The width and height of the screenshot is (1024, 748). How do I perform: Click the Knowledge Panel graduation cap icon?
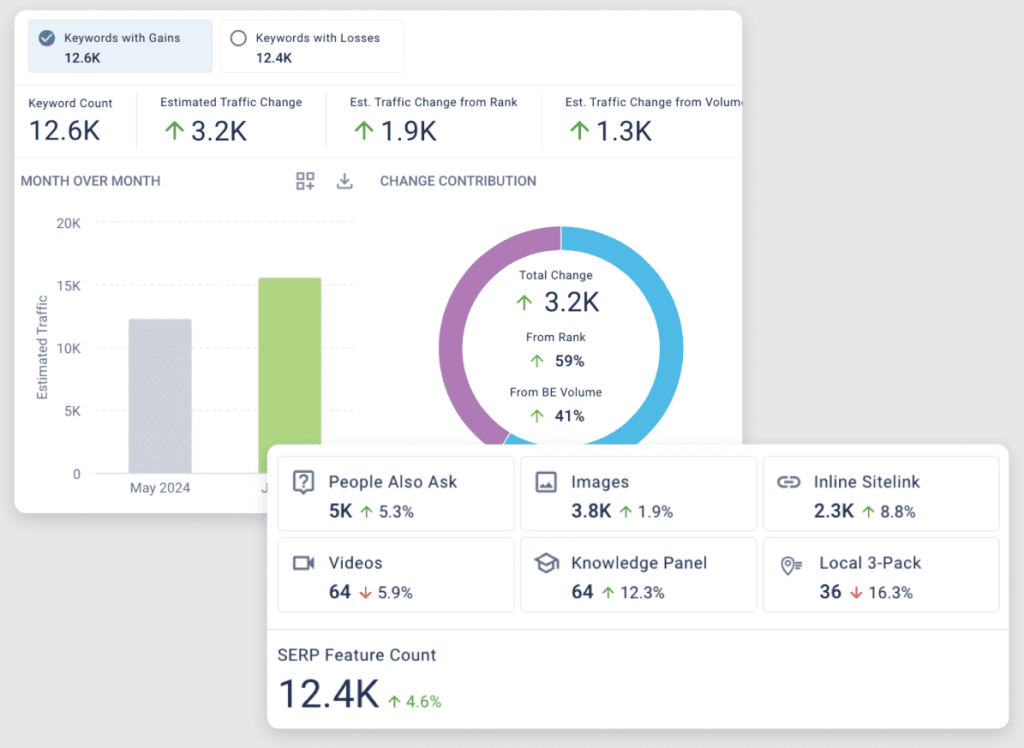click(546, 563)
